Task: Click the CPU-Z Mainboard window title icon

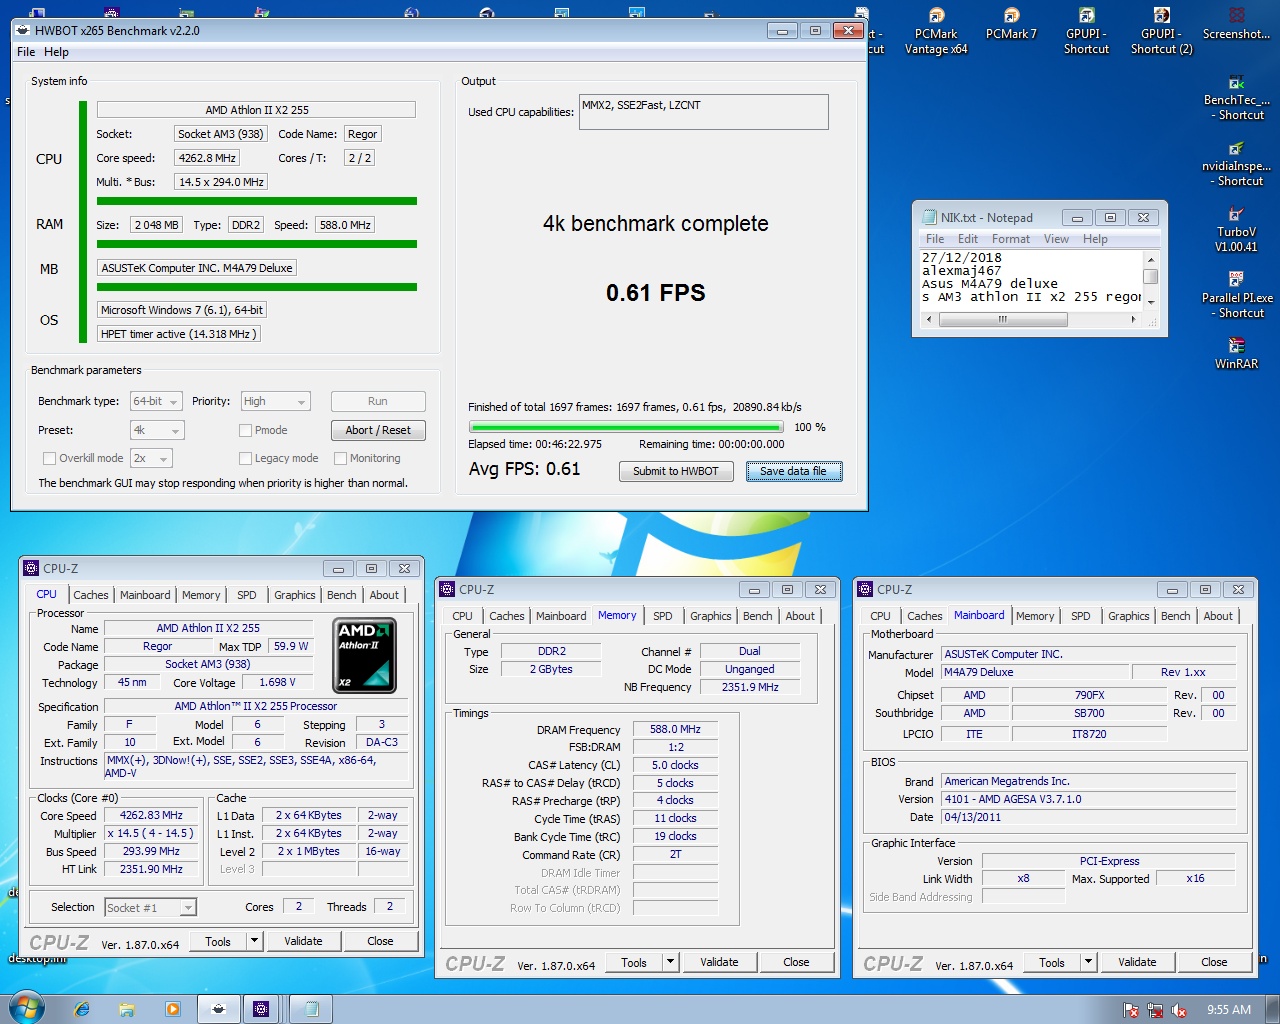Action: [x=866, y=589]
